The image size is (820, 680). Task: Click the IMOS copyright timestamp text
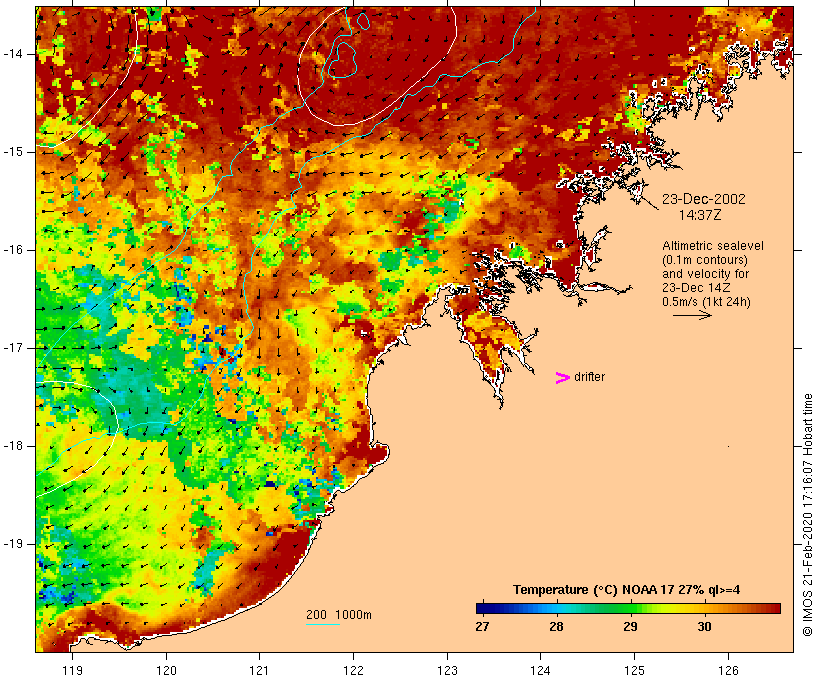807,515
